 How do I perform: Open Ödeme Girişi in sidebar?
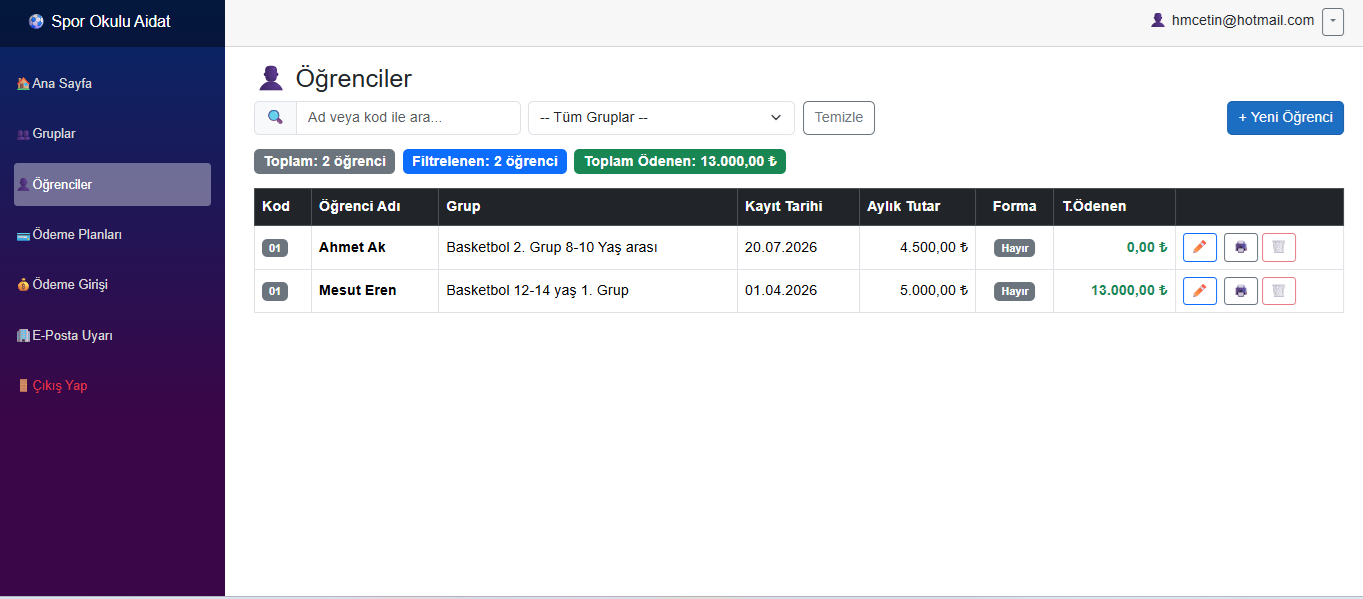(x=112, y=285)
